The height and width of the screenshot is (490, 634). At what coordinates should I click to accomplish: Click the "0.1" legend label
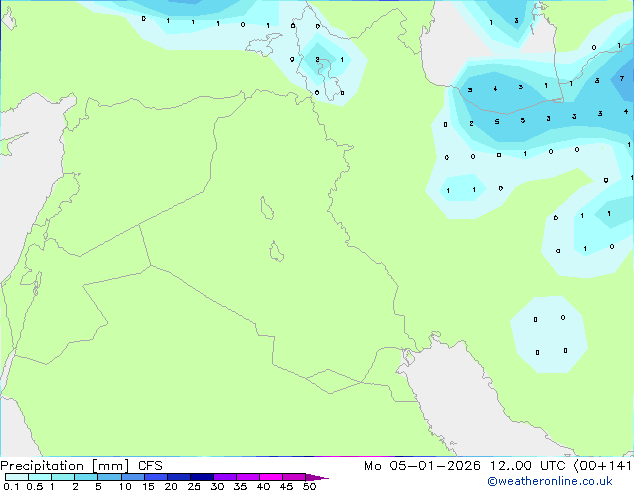click(x=11, y=486)
